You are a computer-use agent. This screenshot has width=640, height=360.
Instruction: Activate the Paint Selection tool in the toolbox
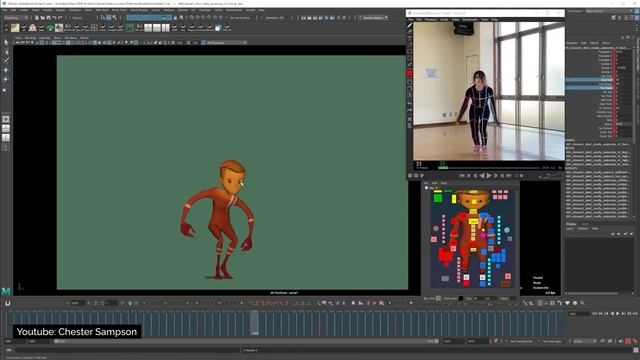pyautogui.click(x=6, y=60)
